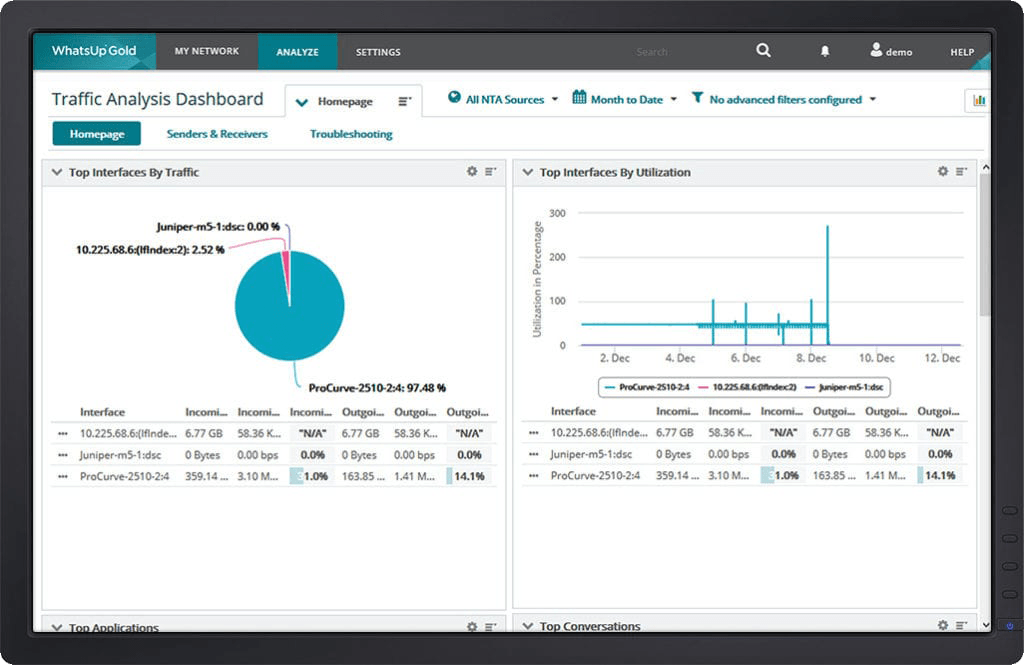This screenshot has height=665, width=1024.
Task: Click the Help link
Action: [961, 51]
